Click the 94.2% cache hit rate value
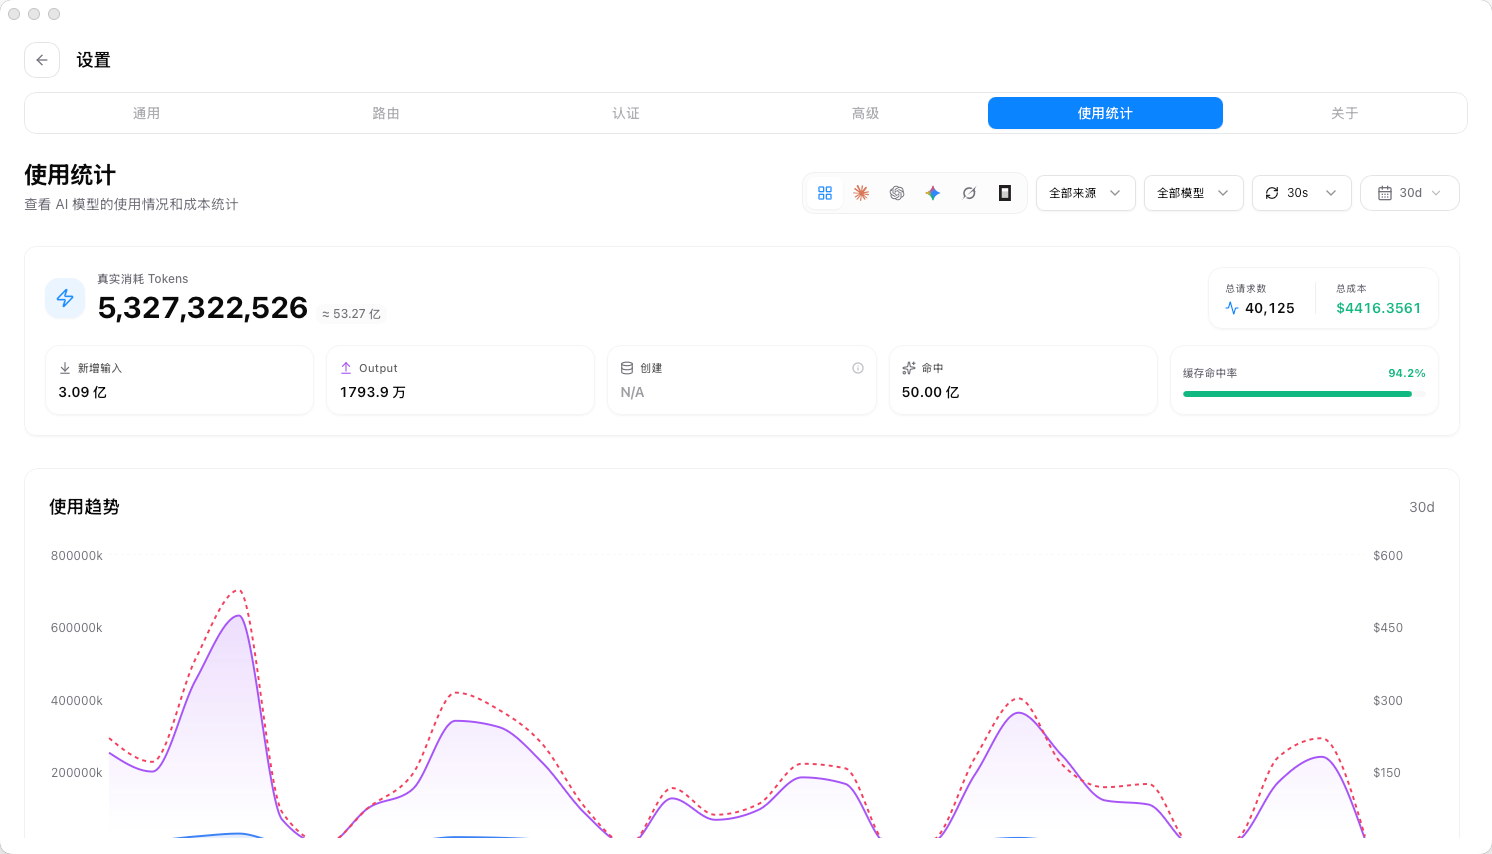The image size is (1492, 854). tap(1407, 373)
